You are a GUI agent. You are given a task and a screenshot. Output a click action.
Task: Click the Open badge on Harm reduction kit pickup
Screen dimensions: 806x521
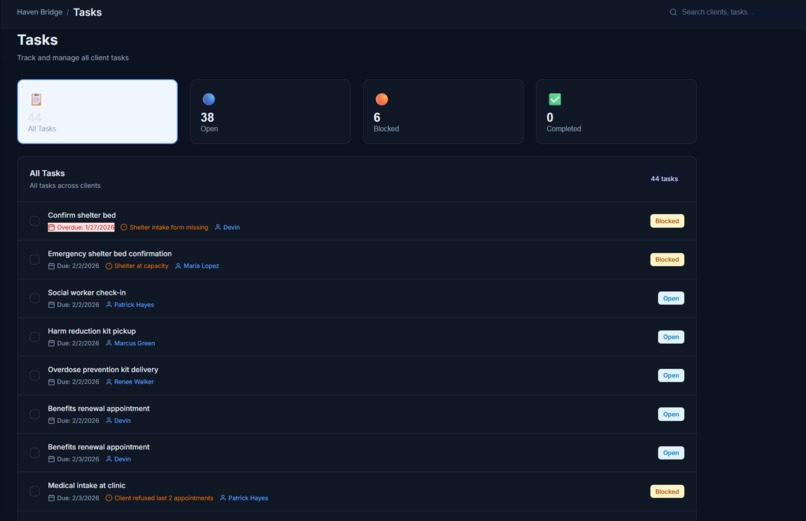(671, 337)
